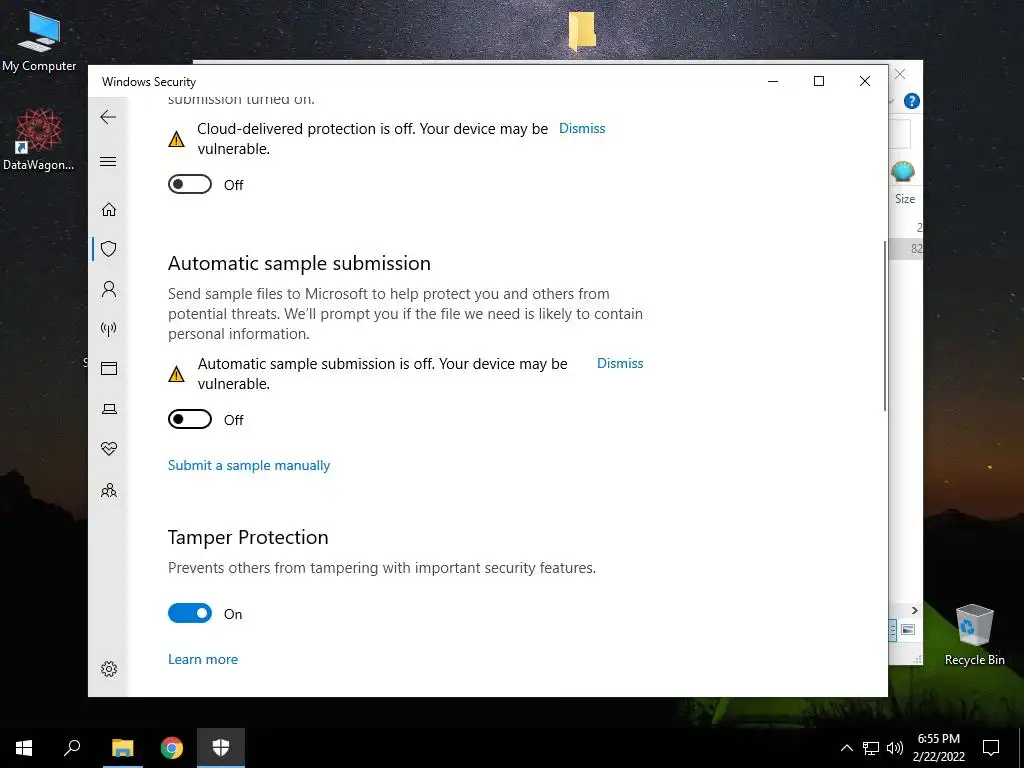Open File Explorer from the taskbar

[x=122, y=748]
